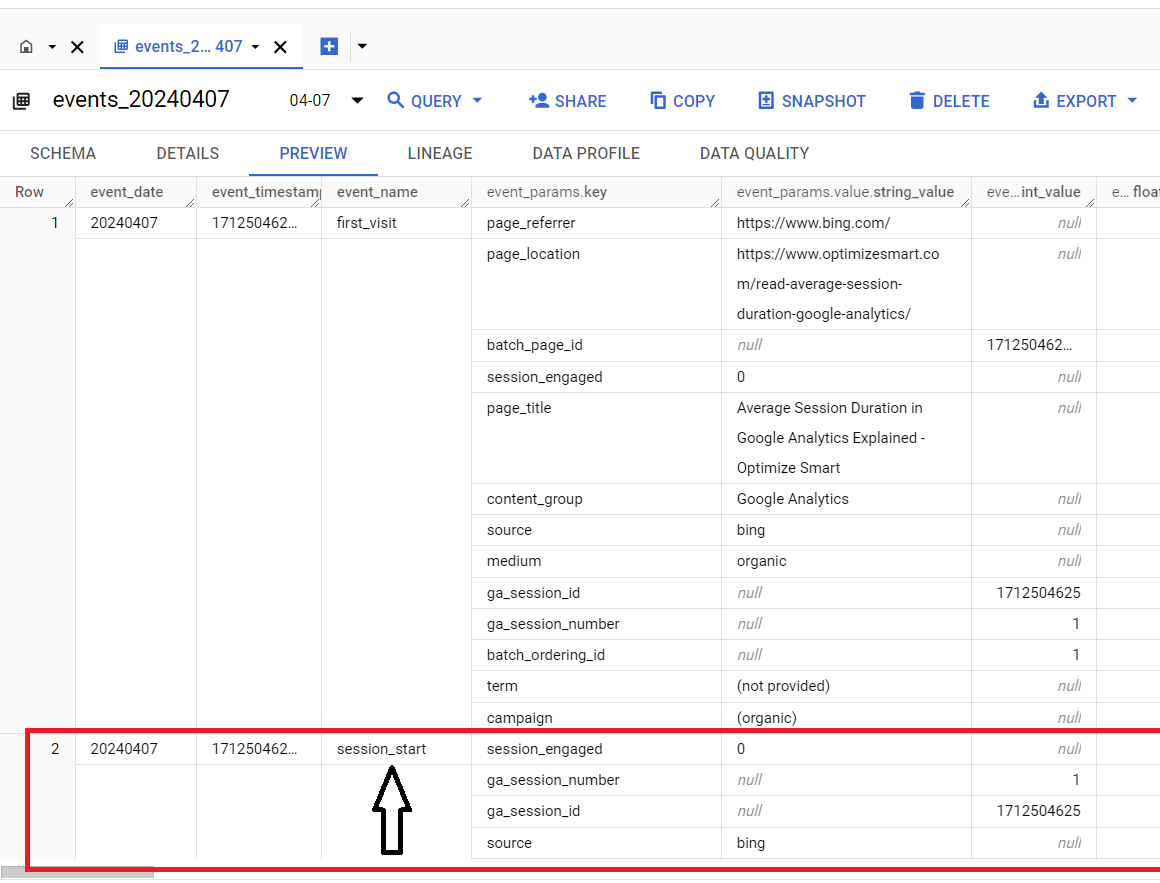Select the batch_page_id key cell
Viewport: 1160px width, 883px height.
(534, 345)
